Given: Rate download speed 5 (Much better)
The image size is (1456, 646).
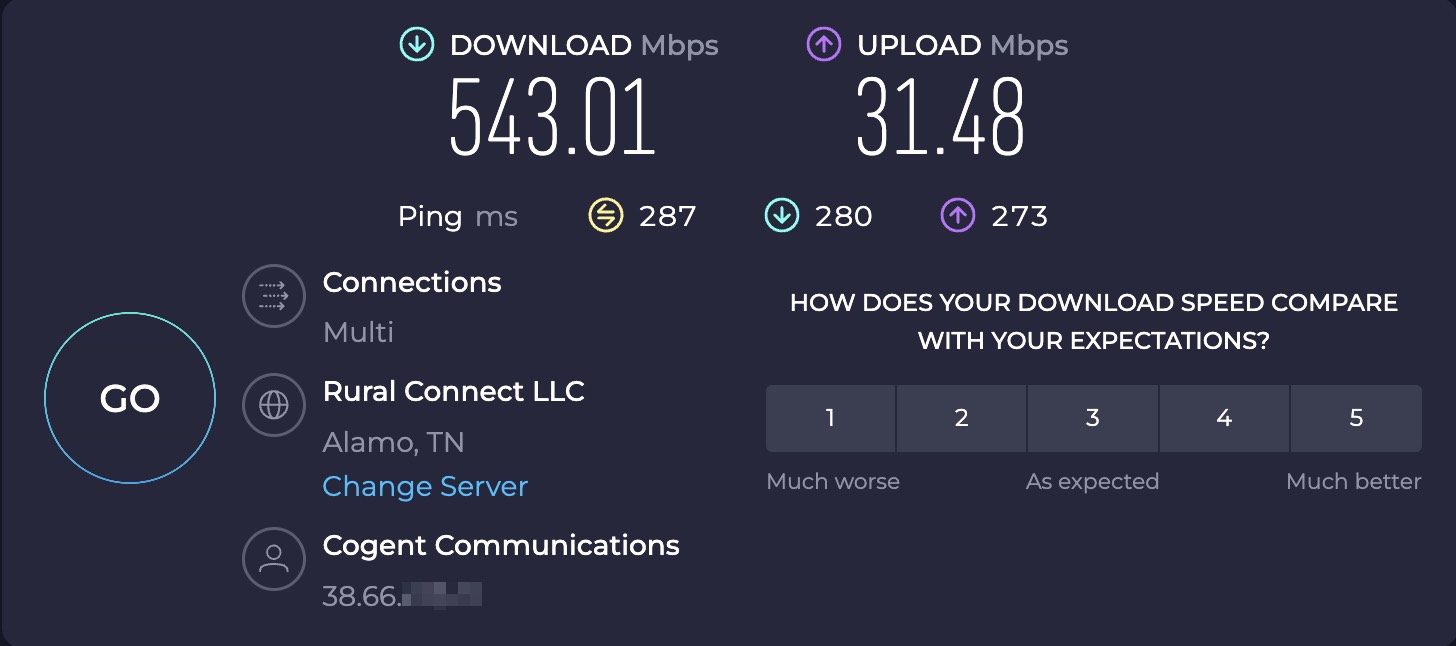Looking at the screenshot, I should point(1356,418).
